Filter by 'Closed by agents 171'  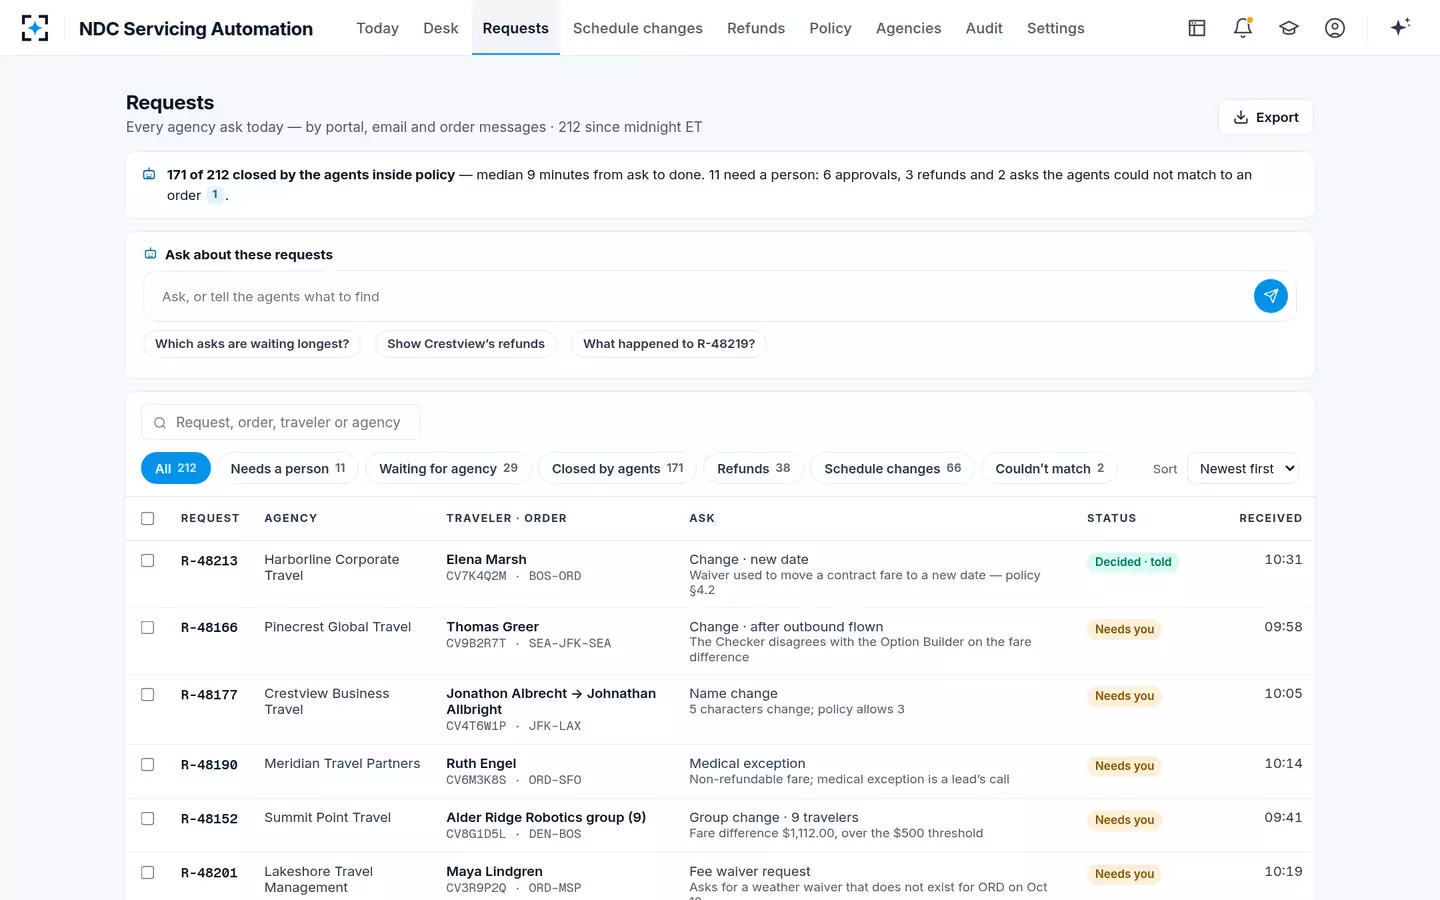click(x=617, y=468)
